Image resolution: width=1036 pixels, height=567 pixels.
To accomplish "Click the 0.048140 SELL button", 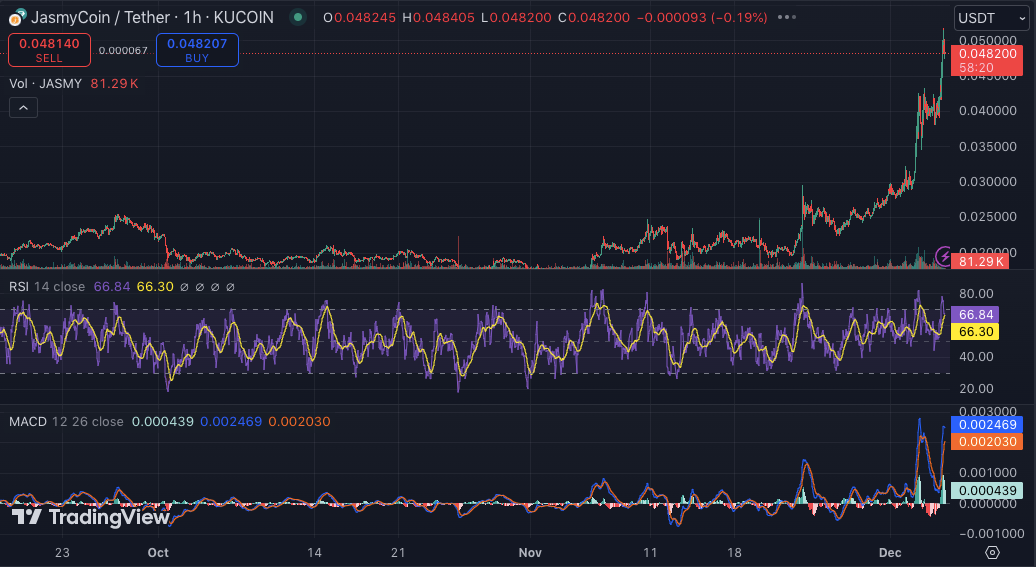I will click(49, 50).
